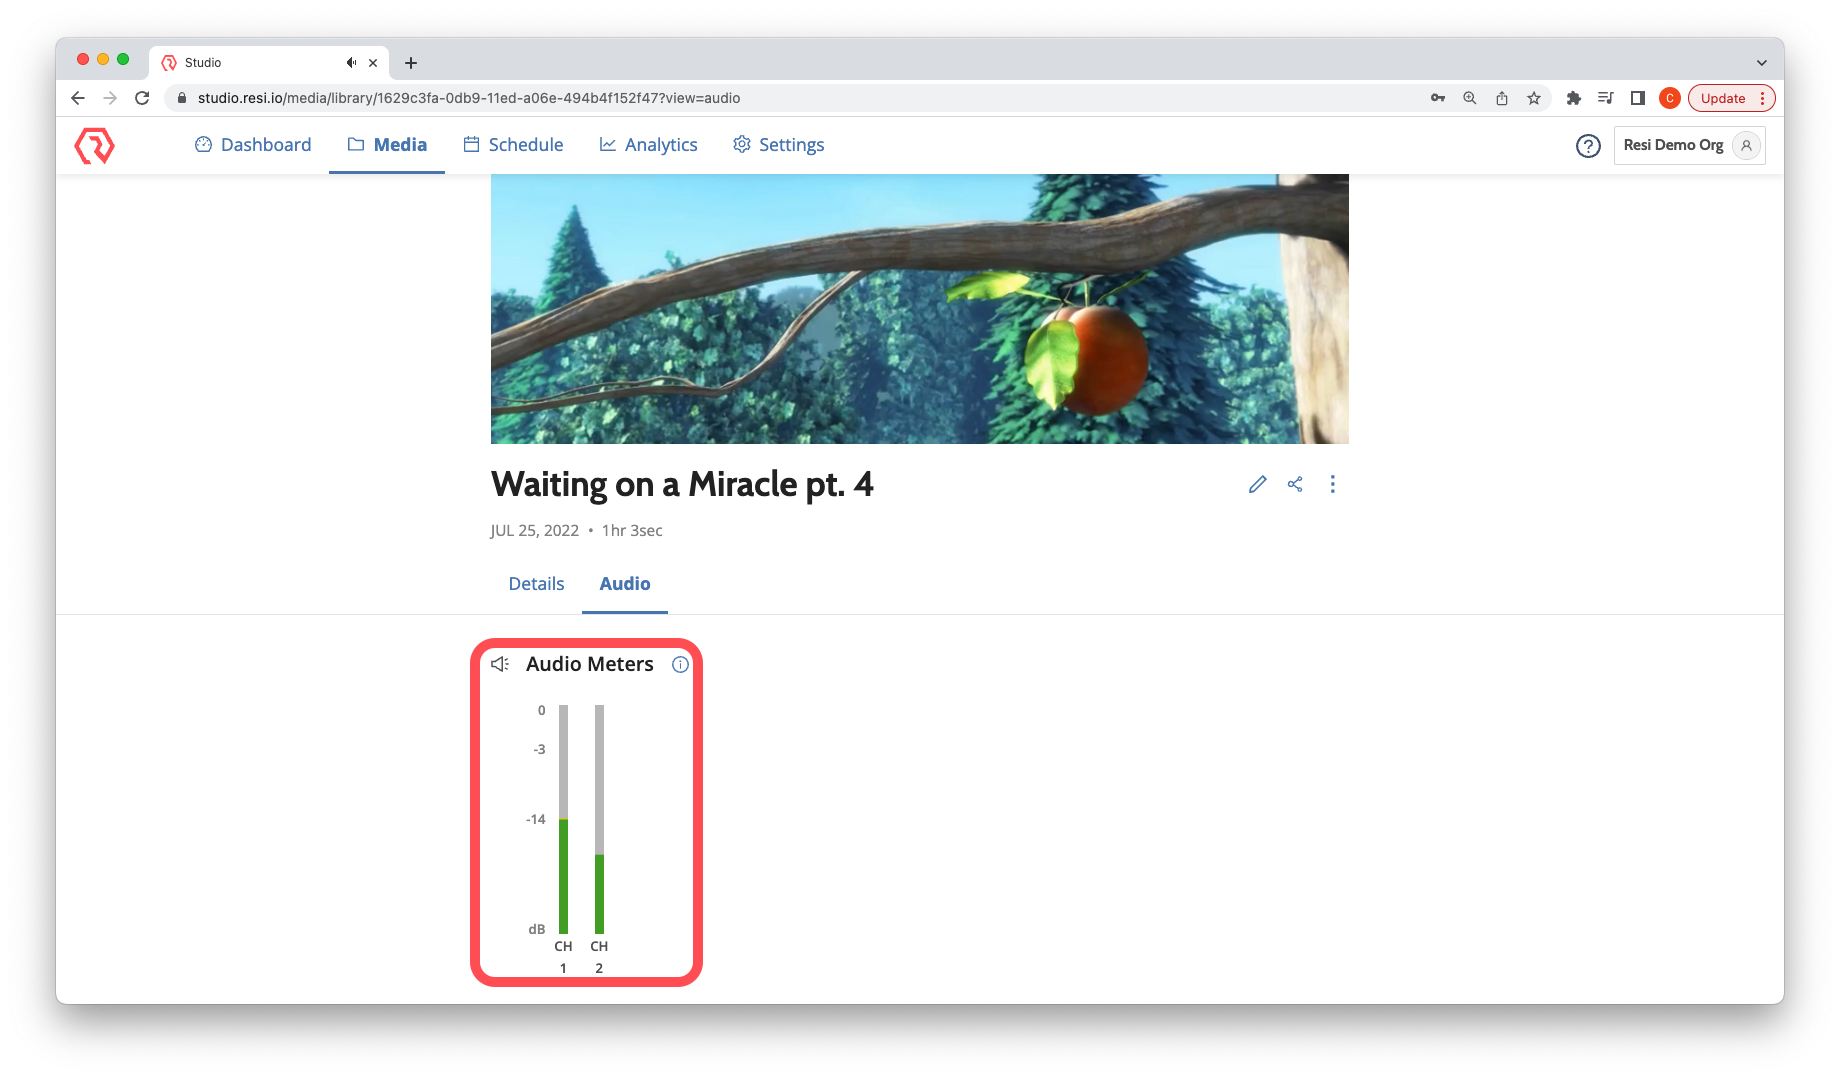Bookmark the page with star icon
Image resolution: width=1840 pixels, height=1078 pixels.
pos(1533,98)
